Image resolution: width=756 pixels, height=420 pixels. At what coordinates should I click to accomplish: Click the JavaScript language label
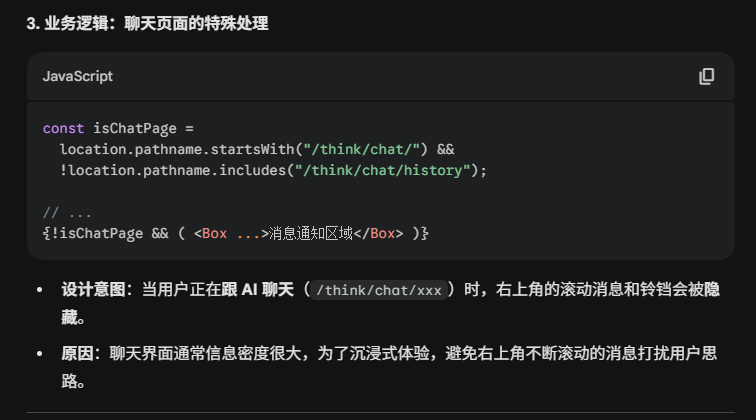77,77
